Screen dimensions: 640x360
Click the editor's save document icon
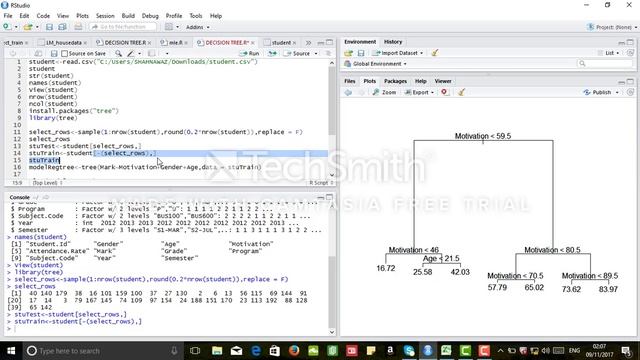point(54,53)
